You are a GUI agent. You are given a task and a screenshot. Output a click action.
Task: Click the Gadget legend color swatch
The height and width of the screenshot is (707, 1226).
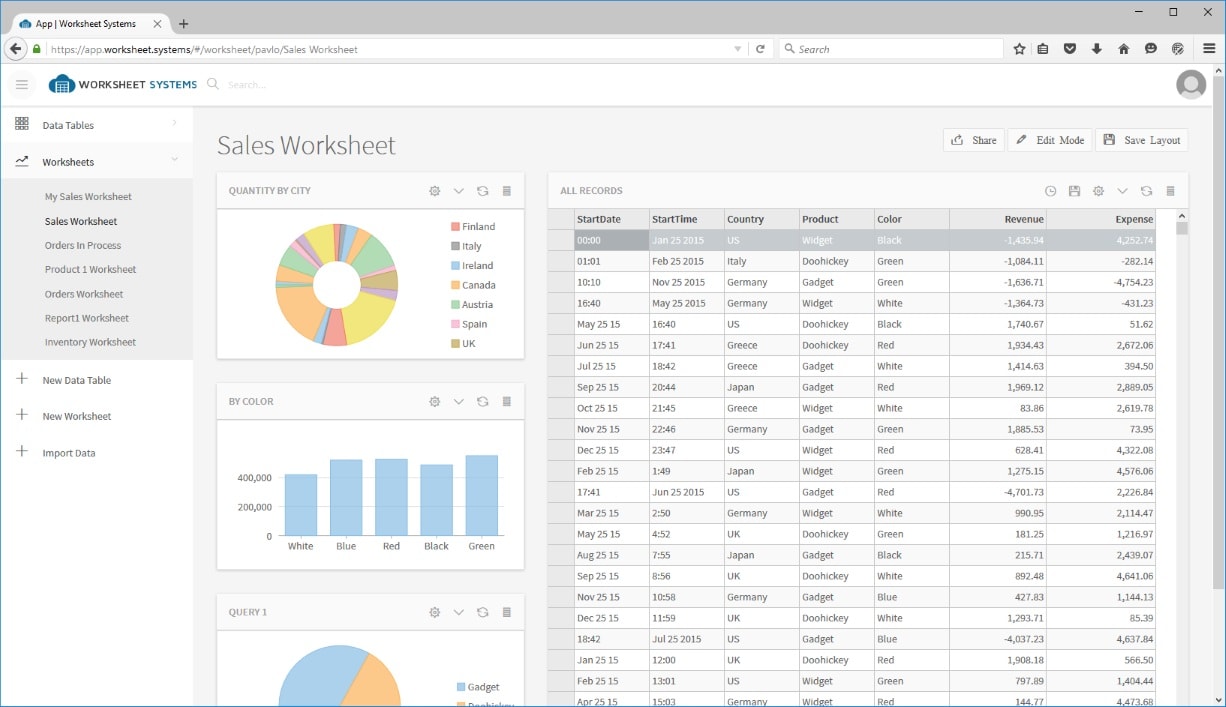click(461, 687)
